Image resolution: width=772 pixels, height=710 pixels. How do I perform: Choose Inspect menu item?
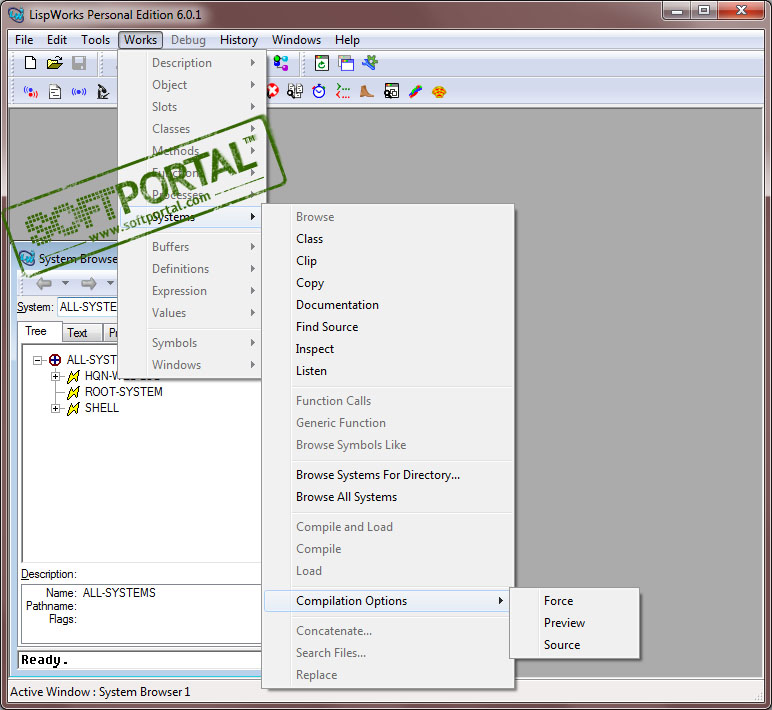pyautogui.click(x=388, y=349)
